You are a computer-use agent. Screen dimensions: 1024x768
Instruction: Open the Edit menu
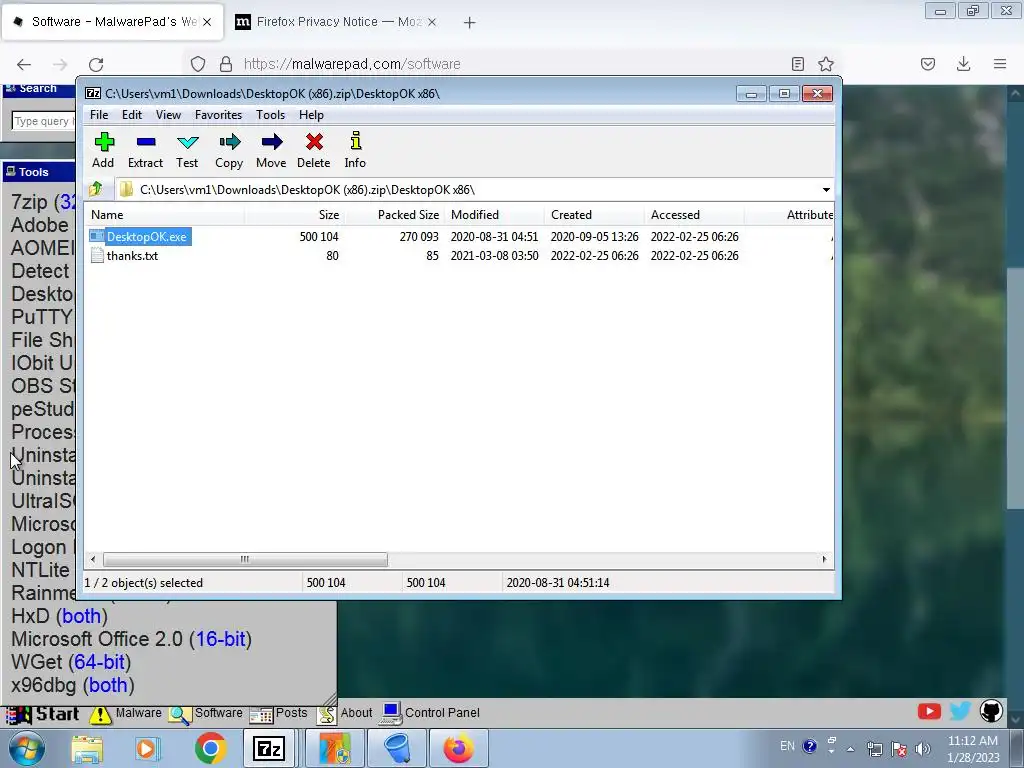pos(132,115)
